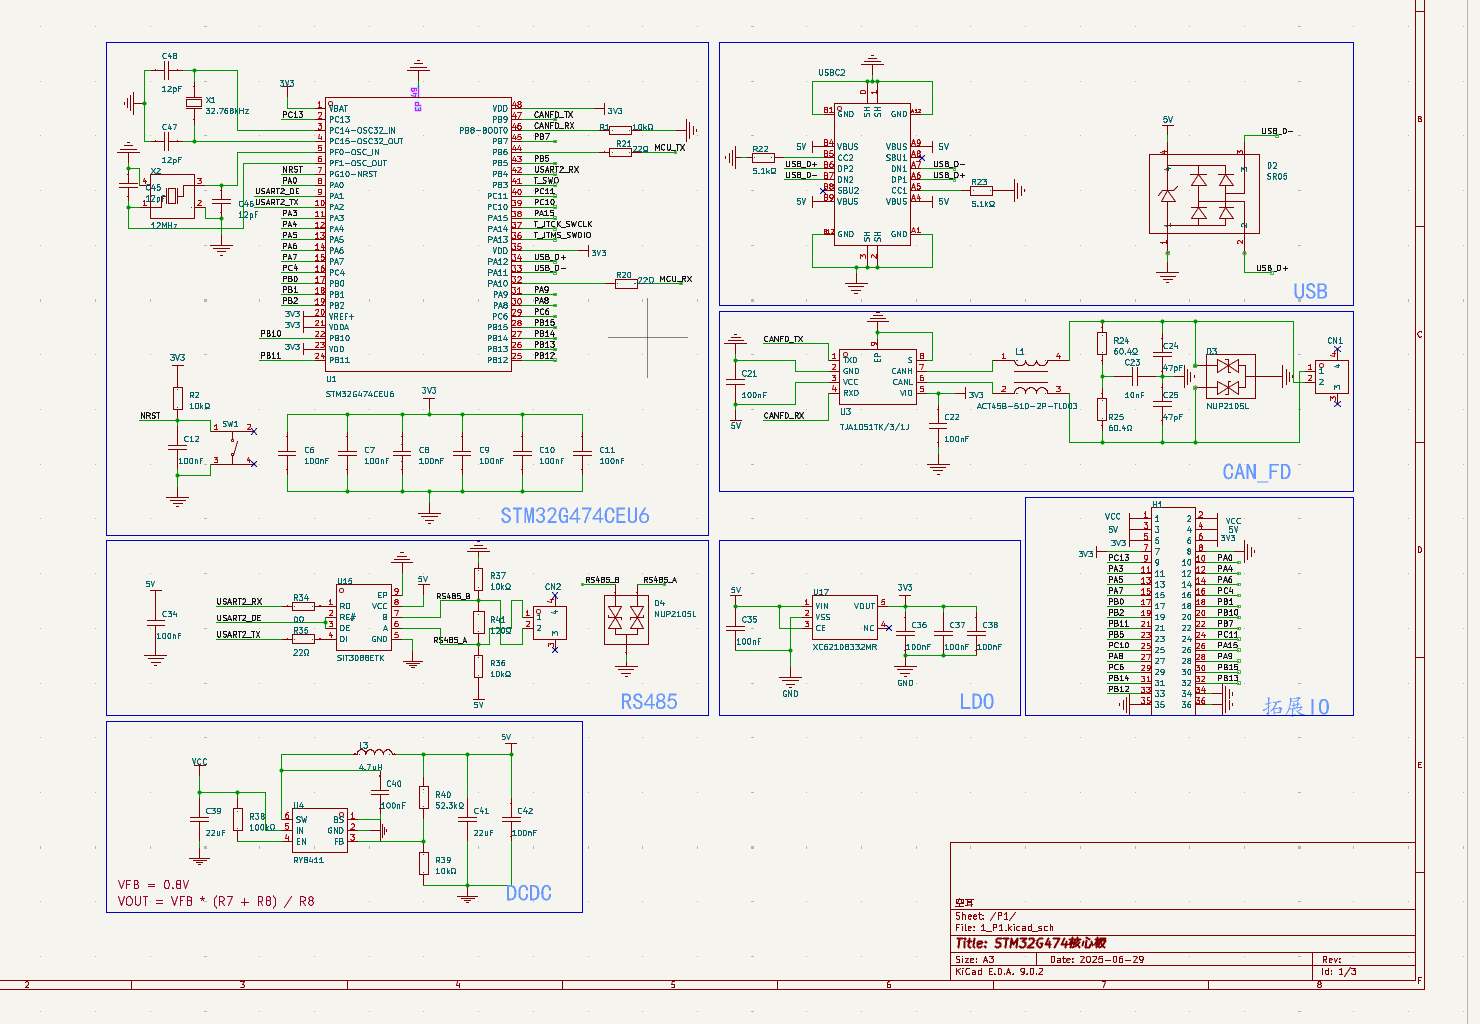Click capacitor C34 100nF
The height and width of the screenshot is (1024, 1480).
[155, 623]
